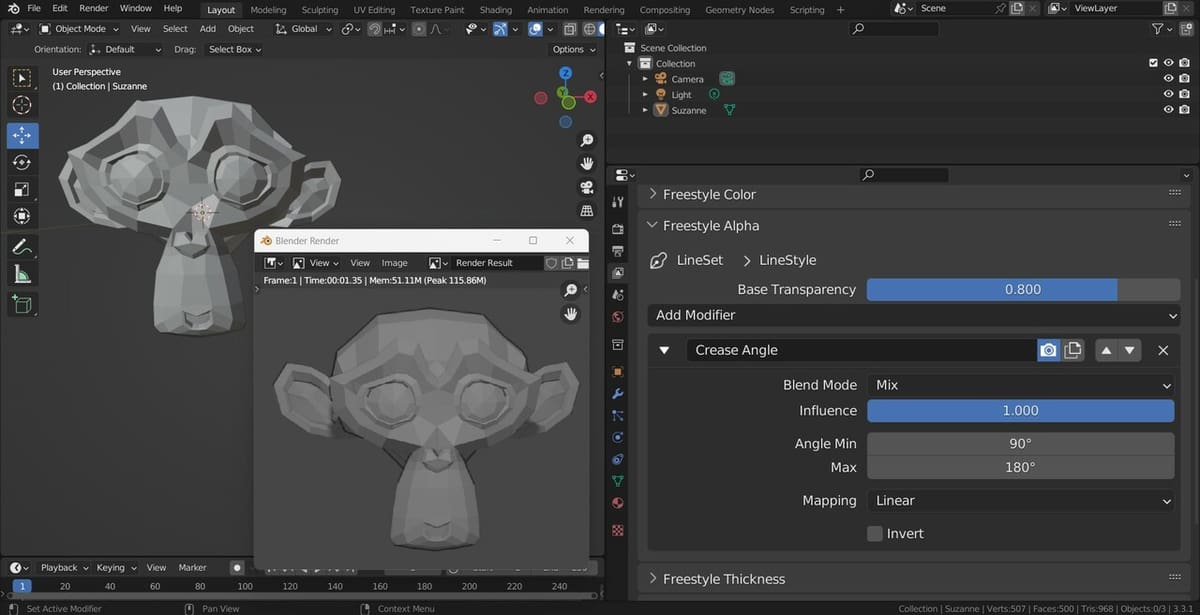Select the Measure tool
Screen dimensions: 1200x615
pyautogui.click(x=22, y=273)
